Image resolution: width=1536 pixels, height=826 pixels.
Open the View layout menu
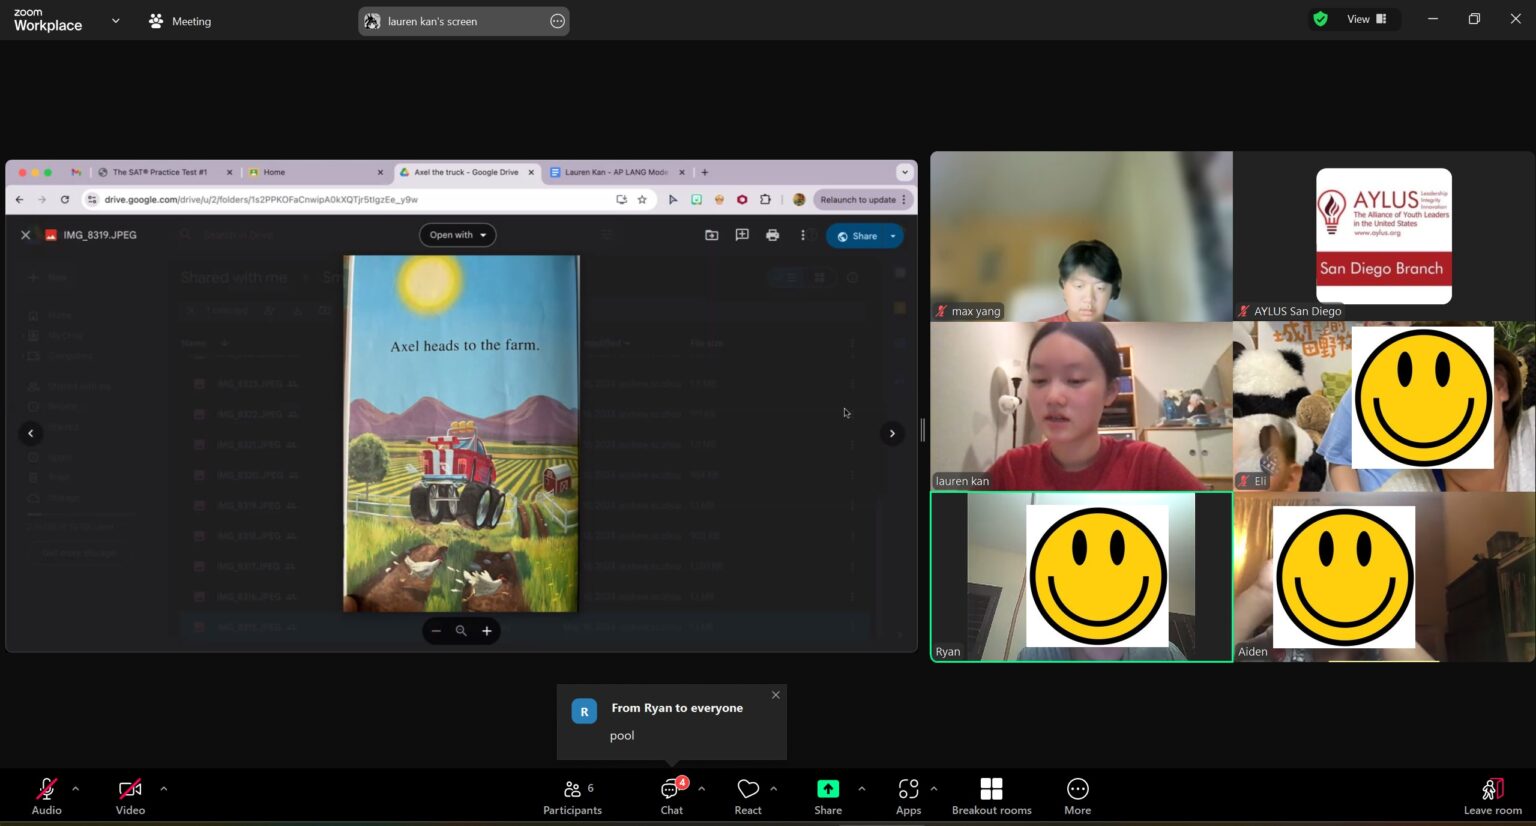[x=1366, y=19]
